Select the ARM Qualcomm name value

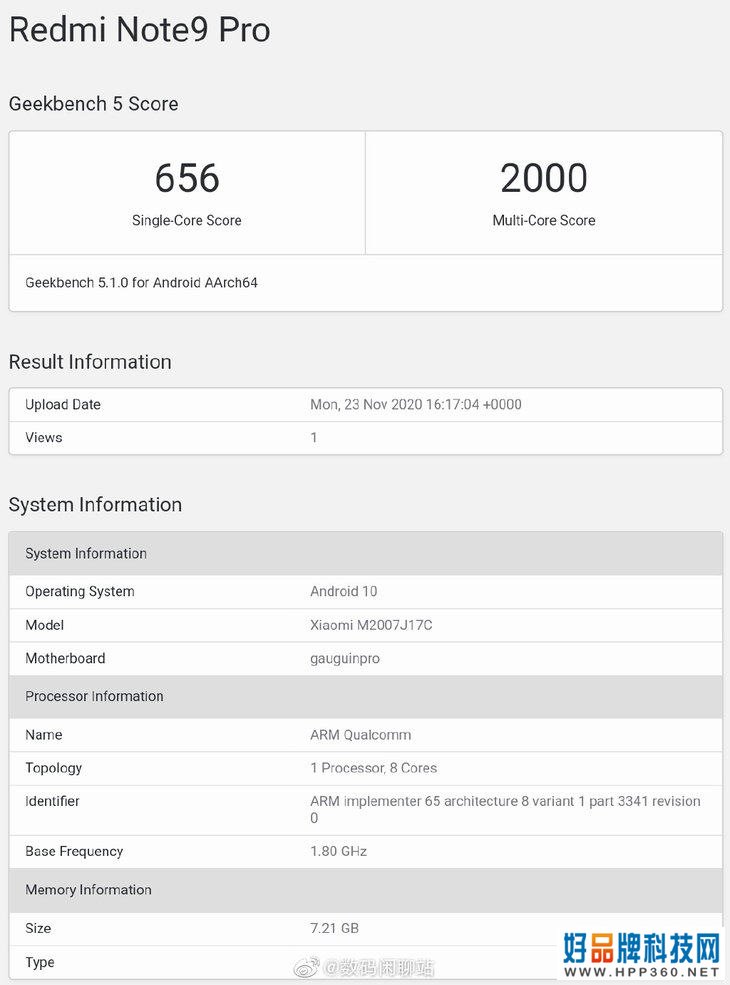tap(361, 735)
